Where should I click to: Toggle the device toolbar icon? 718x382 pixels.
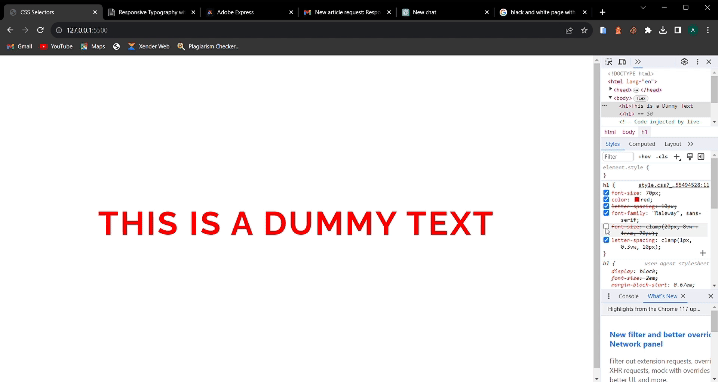(x=622, y=62)
